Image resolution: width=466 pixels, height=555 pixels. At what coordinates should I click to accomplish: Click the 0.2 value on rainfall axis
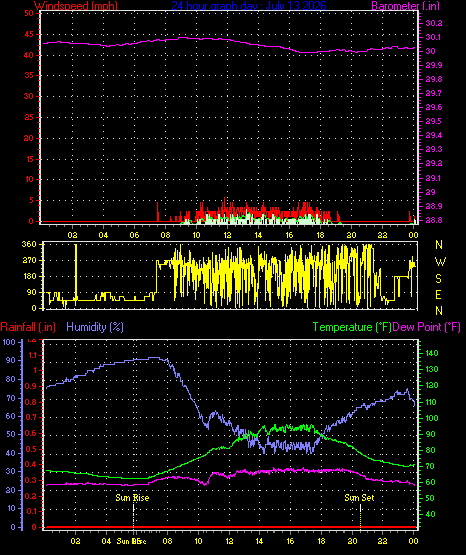pyautogui.click(x=31, y=496)
